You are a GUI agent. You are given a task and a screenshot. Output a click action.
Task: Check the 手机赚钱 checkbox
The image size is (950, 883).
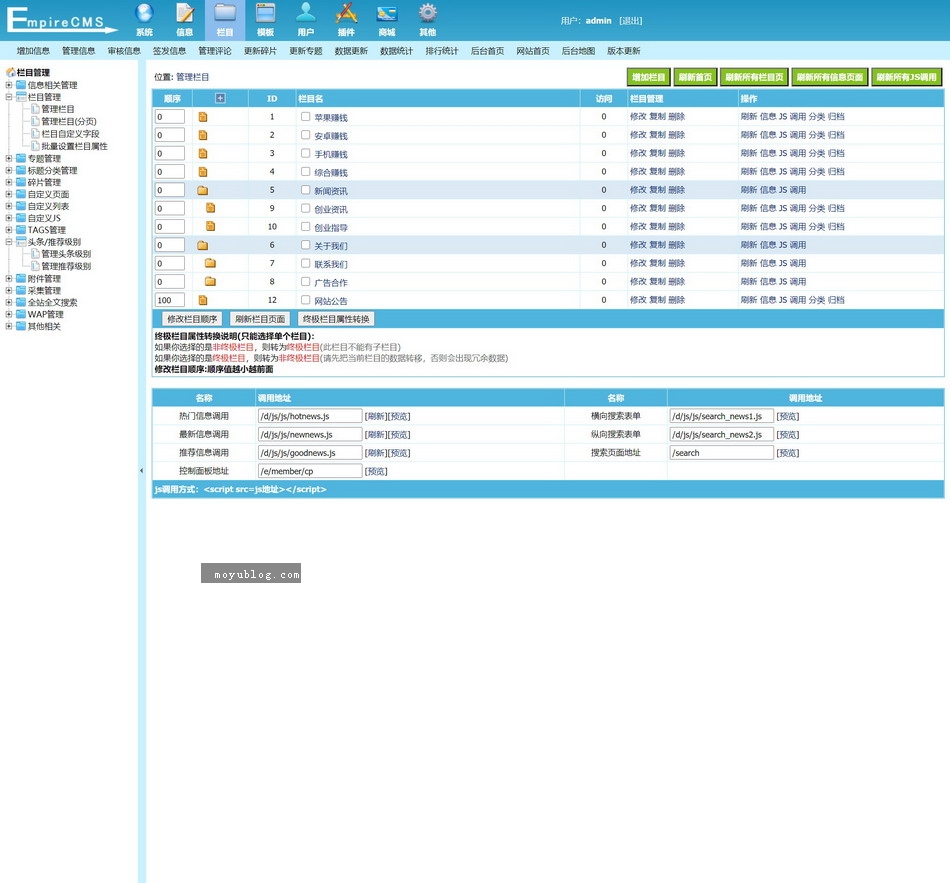tap(305, 153)
